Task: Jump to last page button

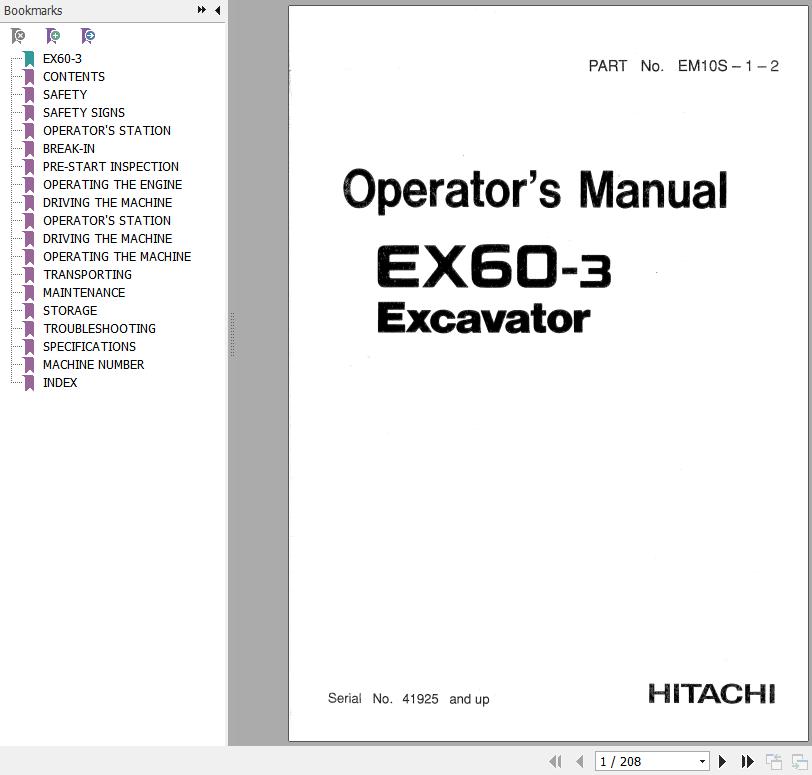Action: (747, 761)
